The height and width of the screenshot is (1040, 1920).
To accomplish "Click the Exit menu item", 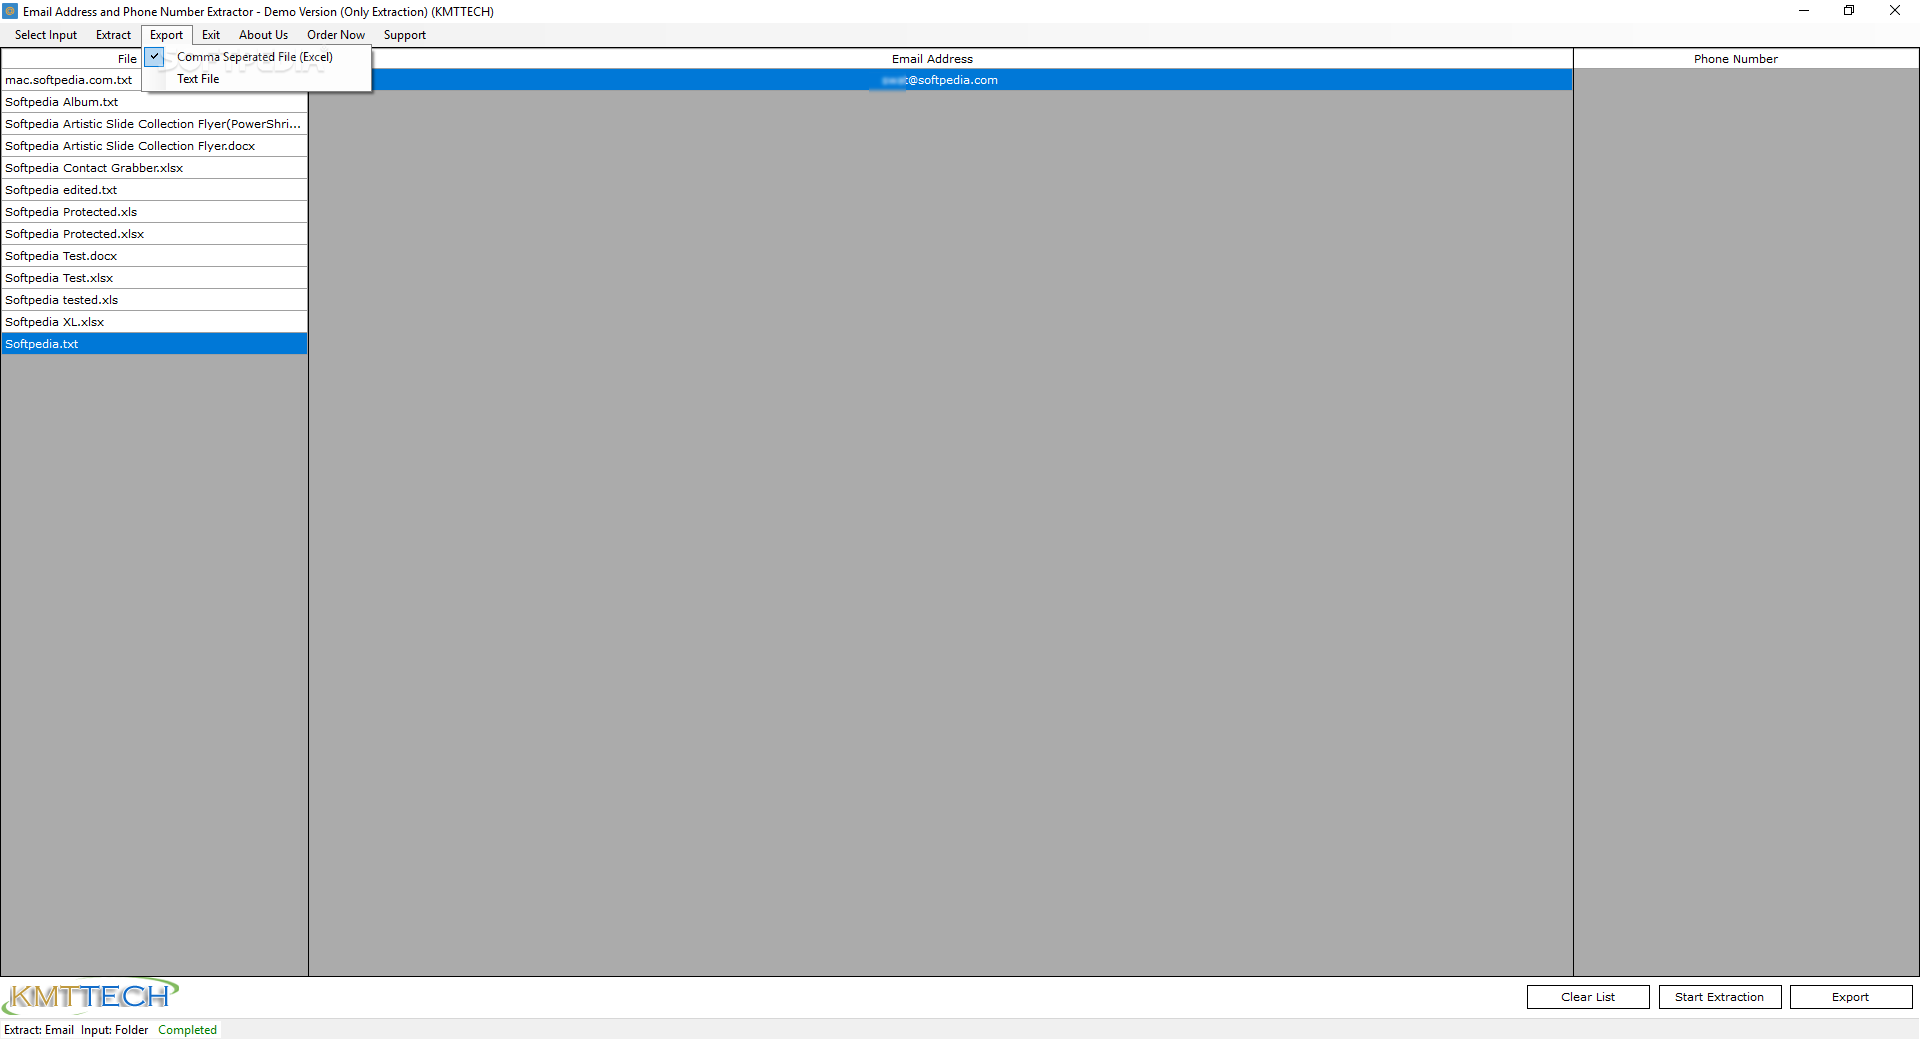I will point(211,35).
